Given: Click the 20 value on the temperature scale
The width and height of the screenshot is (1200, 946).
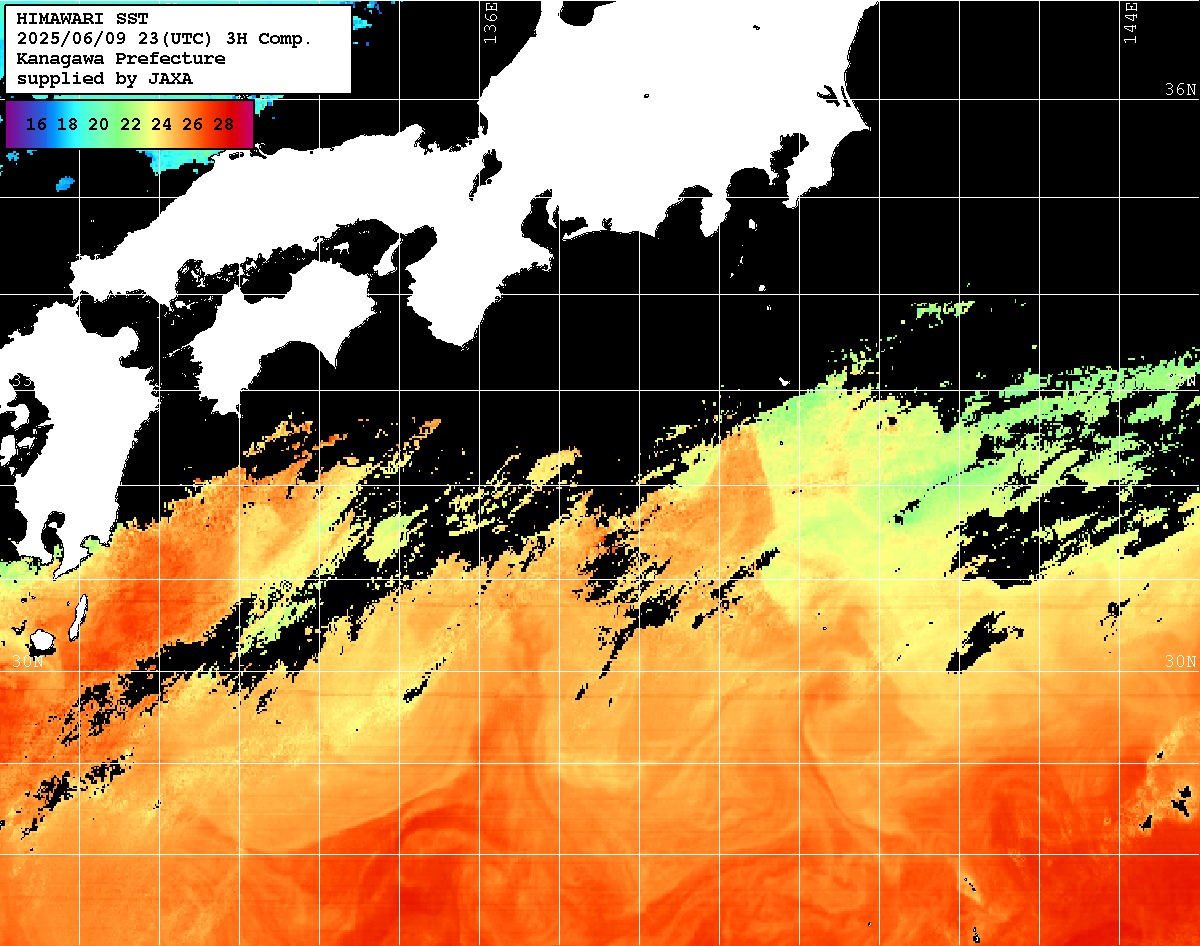Looking at the screenshot, I should (x=98, y=125).
